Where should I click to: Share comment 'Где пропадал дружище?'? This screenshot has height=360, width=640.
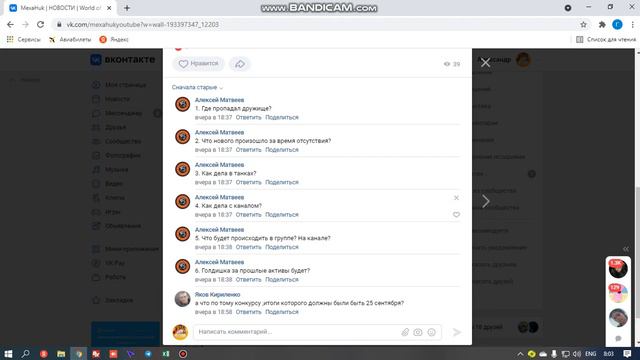(282, 117)
